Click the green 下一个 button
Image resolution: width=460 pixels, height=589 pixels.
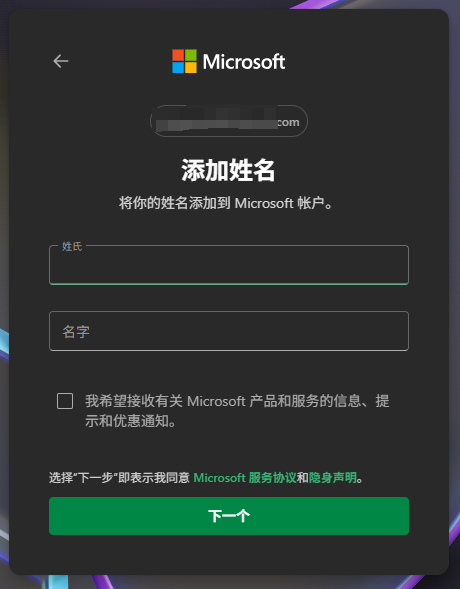229,516
